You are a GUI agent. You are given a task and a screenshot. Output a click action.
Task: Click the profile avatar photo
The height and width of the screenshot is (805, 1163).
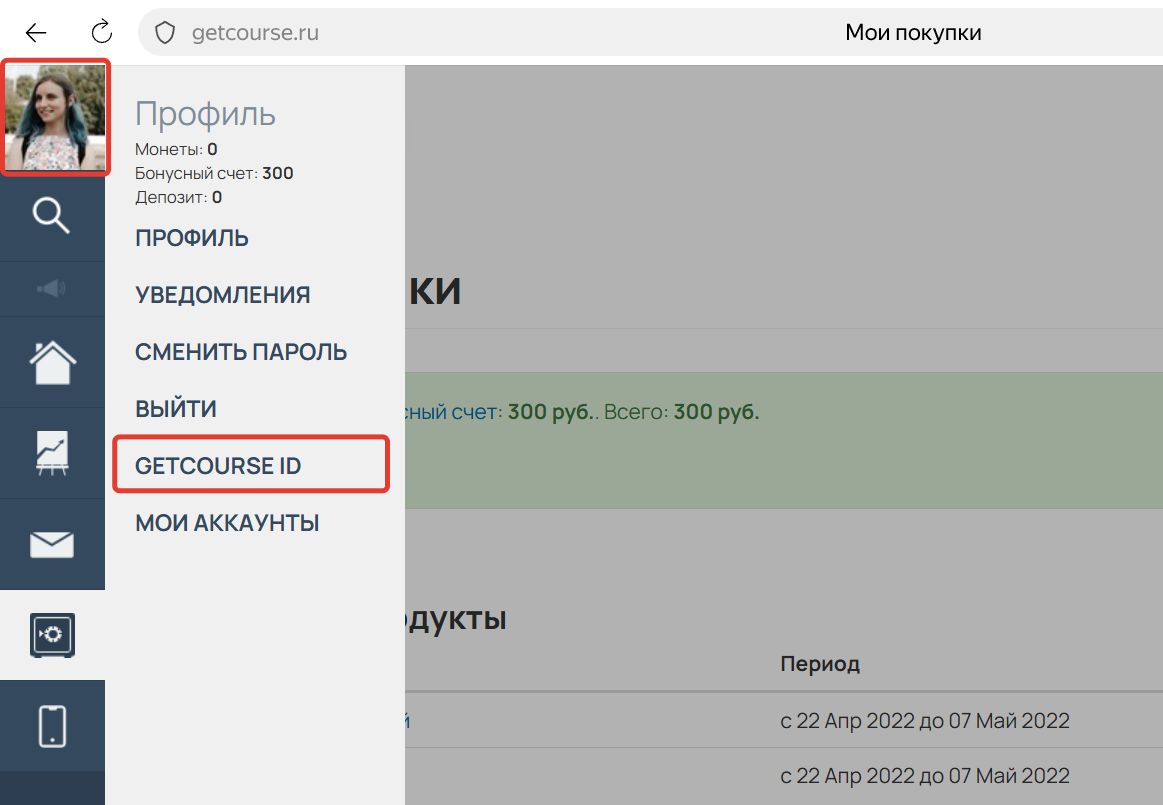pos(55,117)
